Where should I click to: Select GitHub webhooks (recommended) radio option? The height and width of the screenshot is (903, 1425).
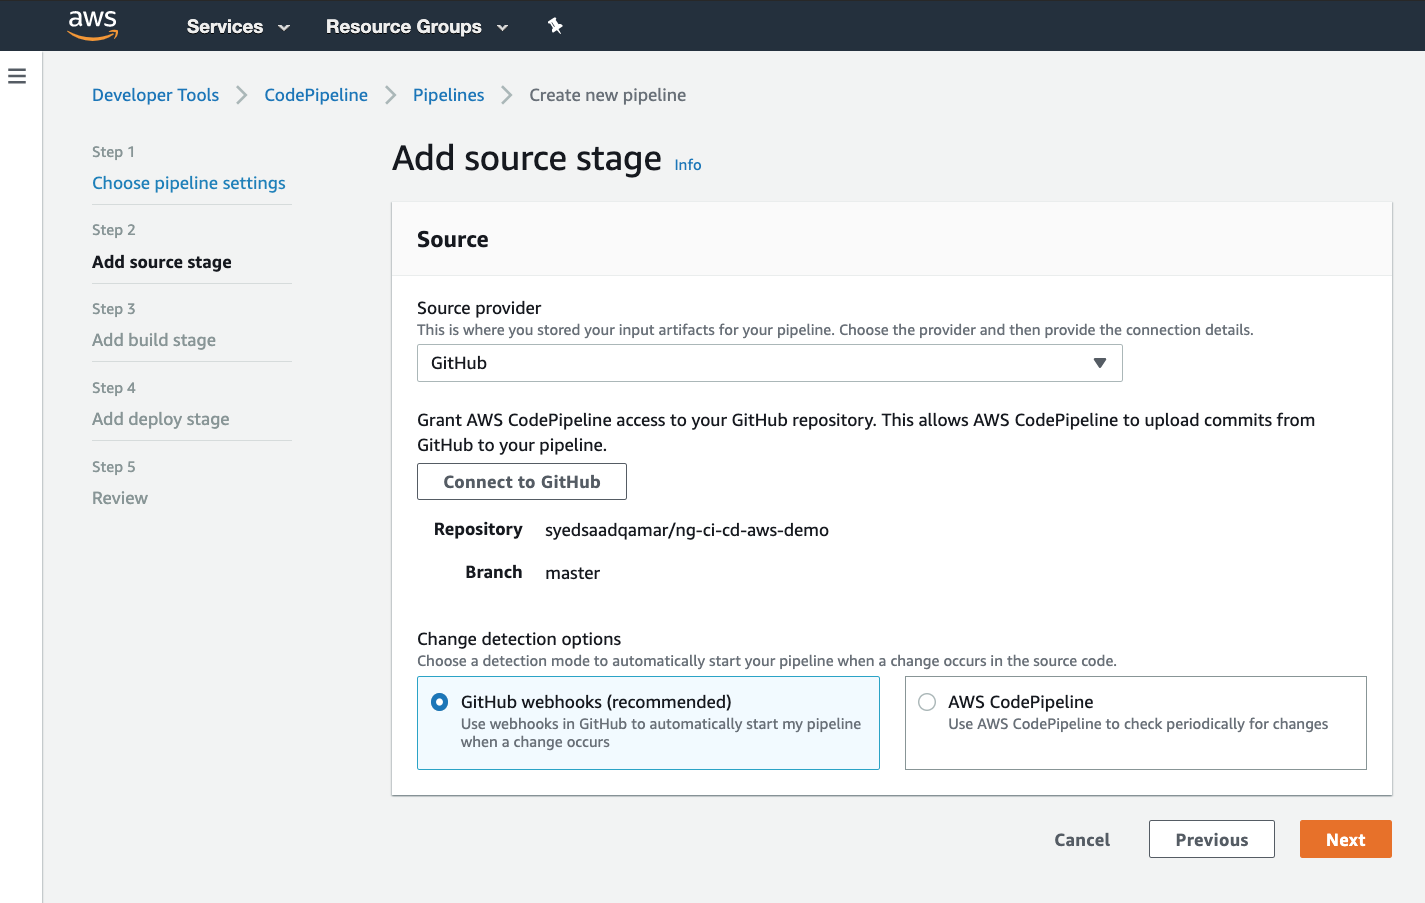tap(439, 702)
